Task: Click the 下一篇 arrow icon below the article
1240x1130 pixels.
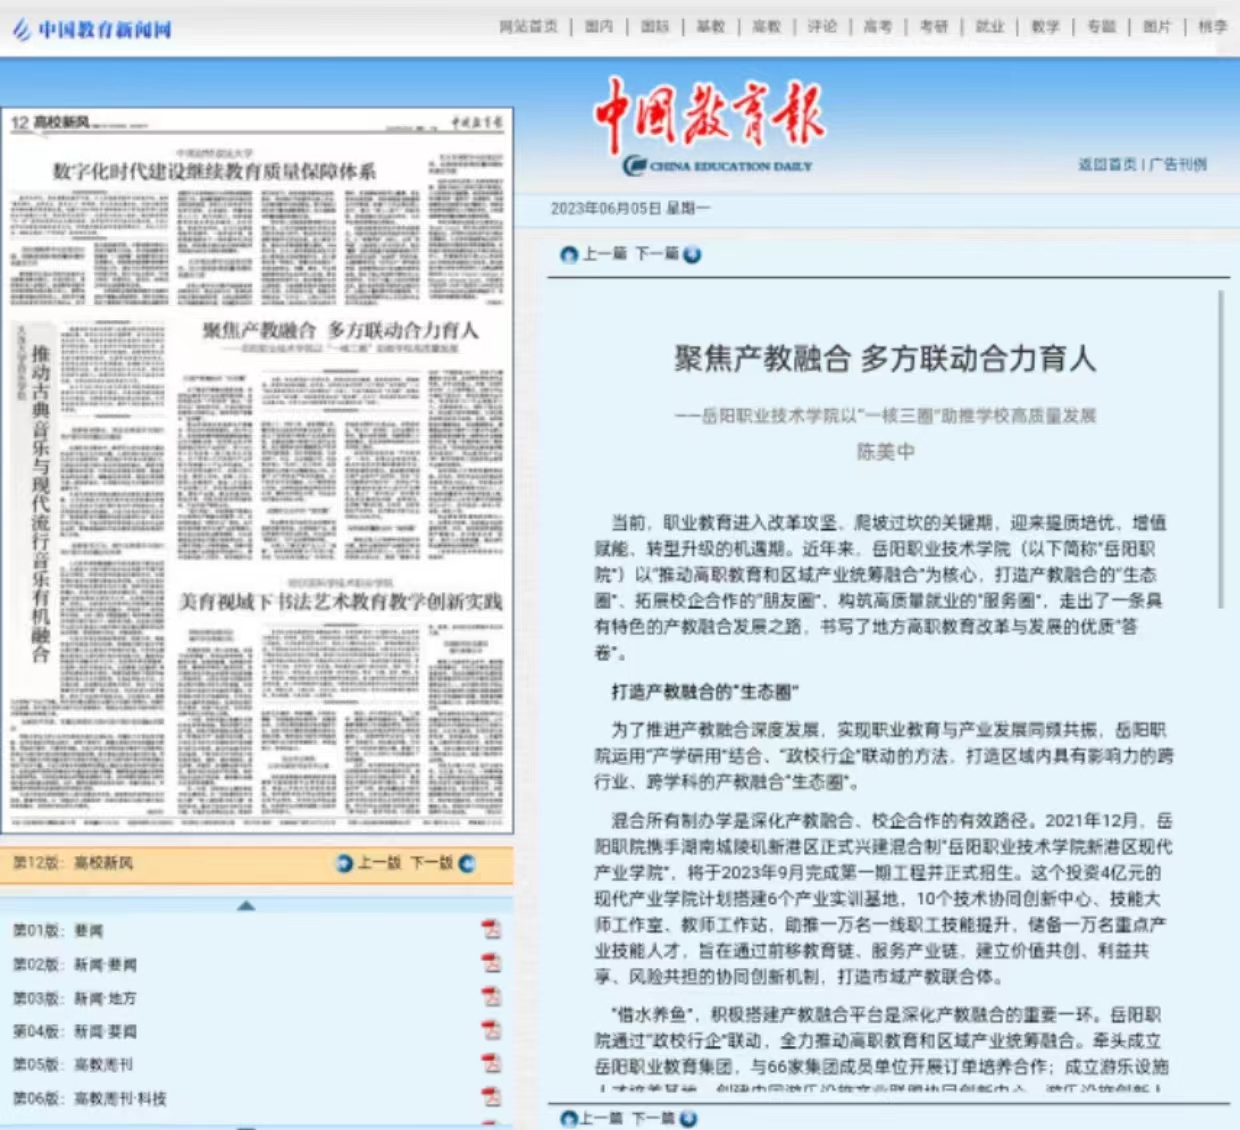Action: [x=688, y=1119]
